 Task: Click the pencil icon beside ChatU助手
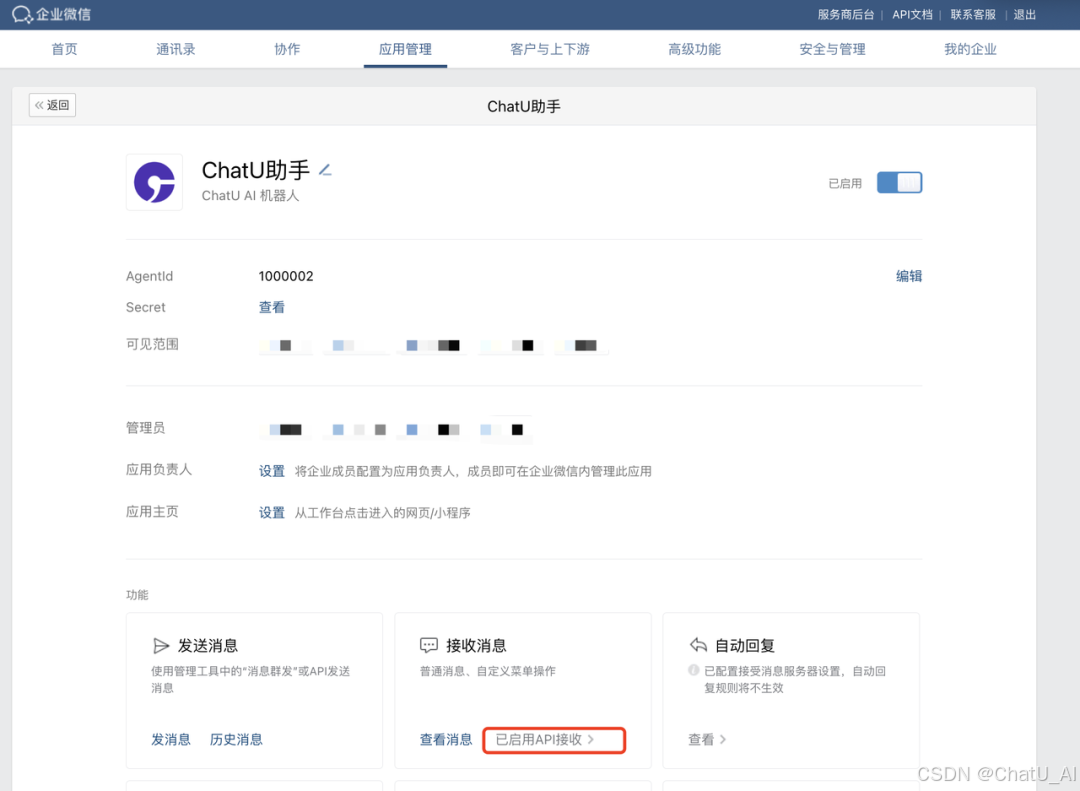(x=325, y=170)
